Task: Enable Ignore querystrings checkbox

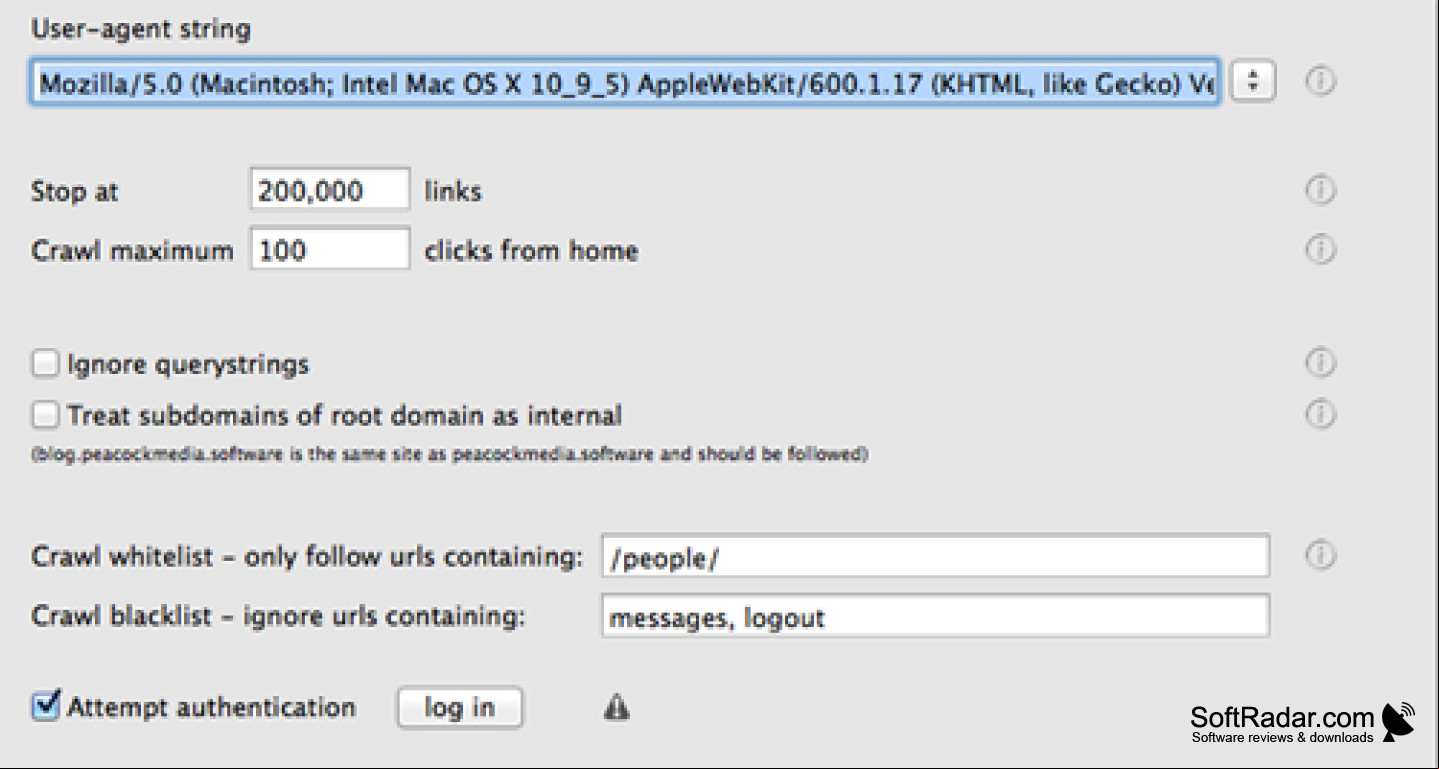Action: click(45, 363)
